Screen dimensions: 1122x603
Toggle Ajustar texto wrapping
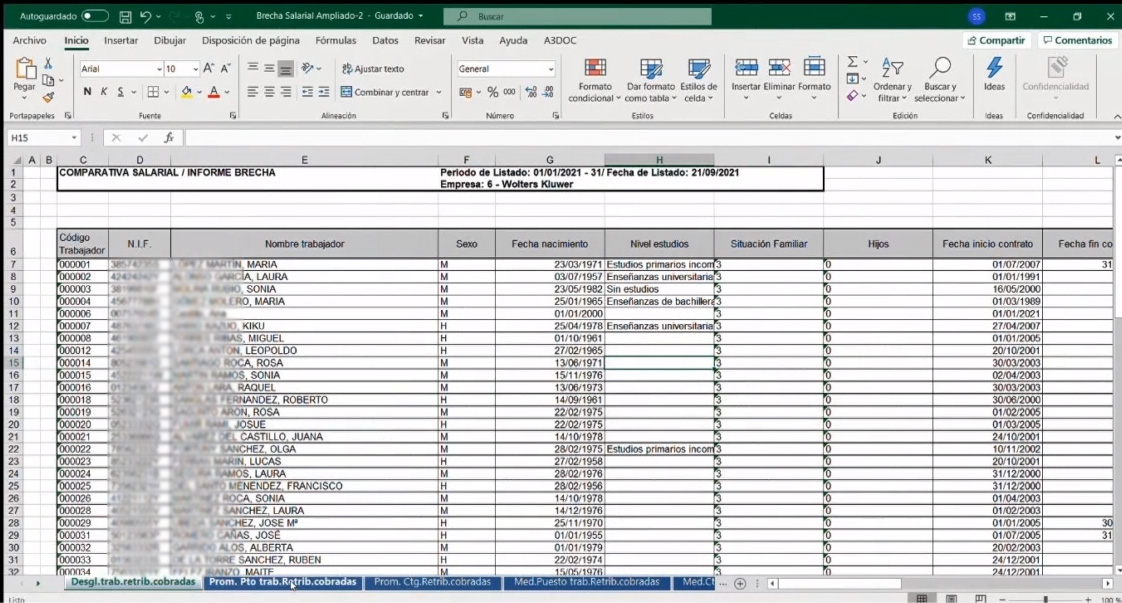click(x=372, y=69)
